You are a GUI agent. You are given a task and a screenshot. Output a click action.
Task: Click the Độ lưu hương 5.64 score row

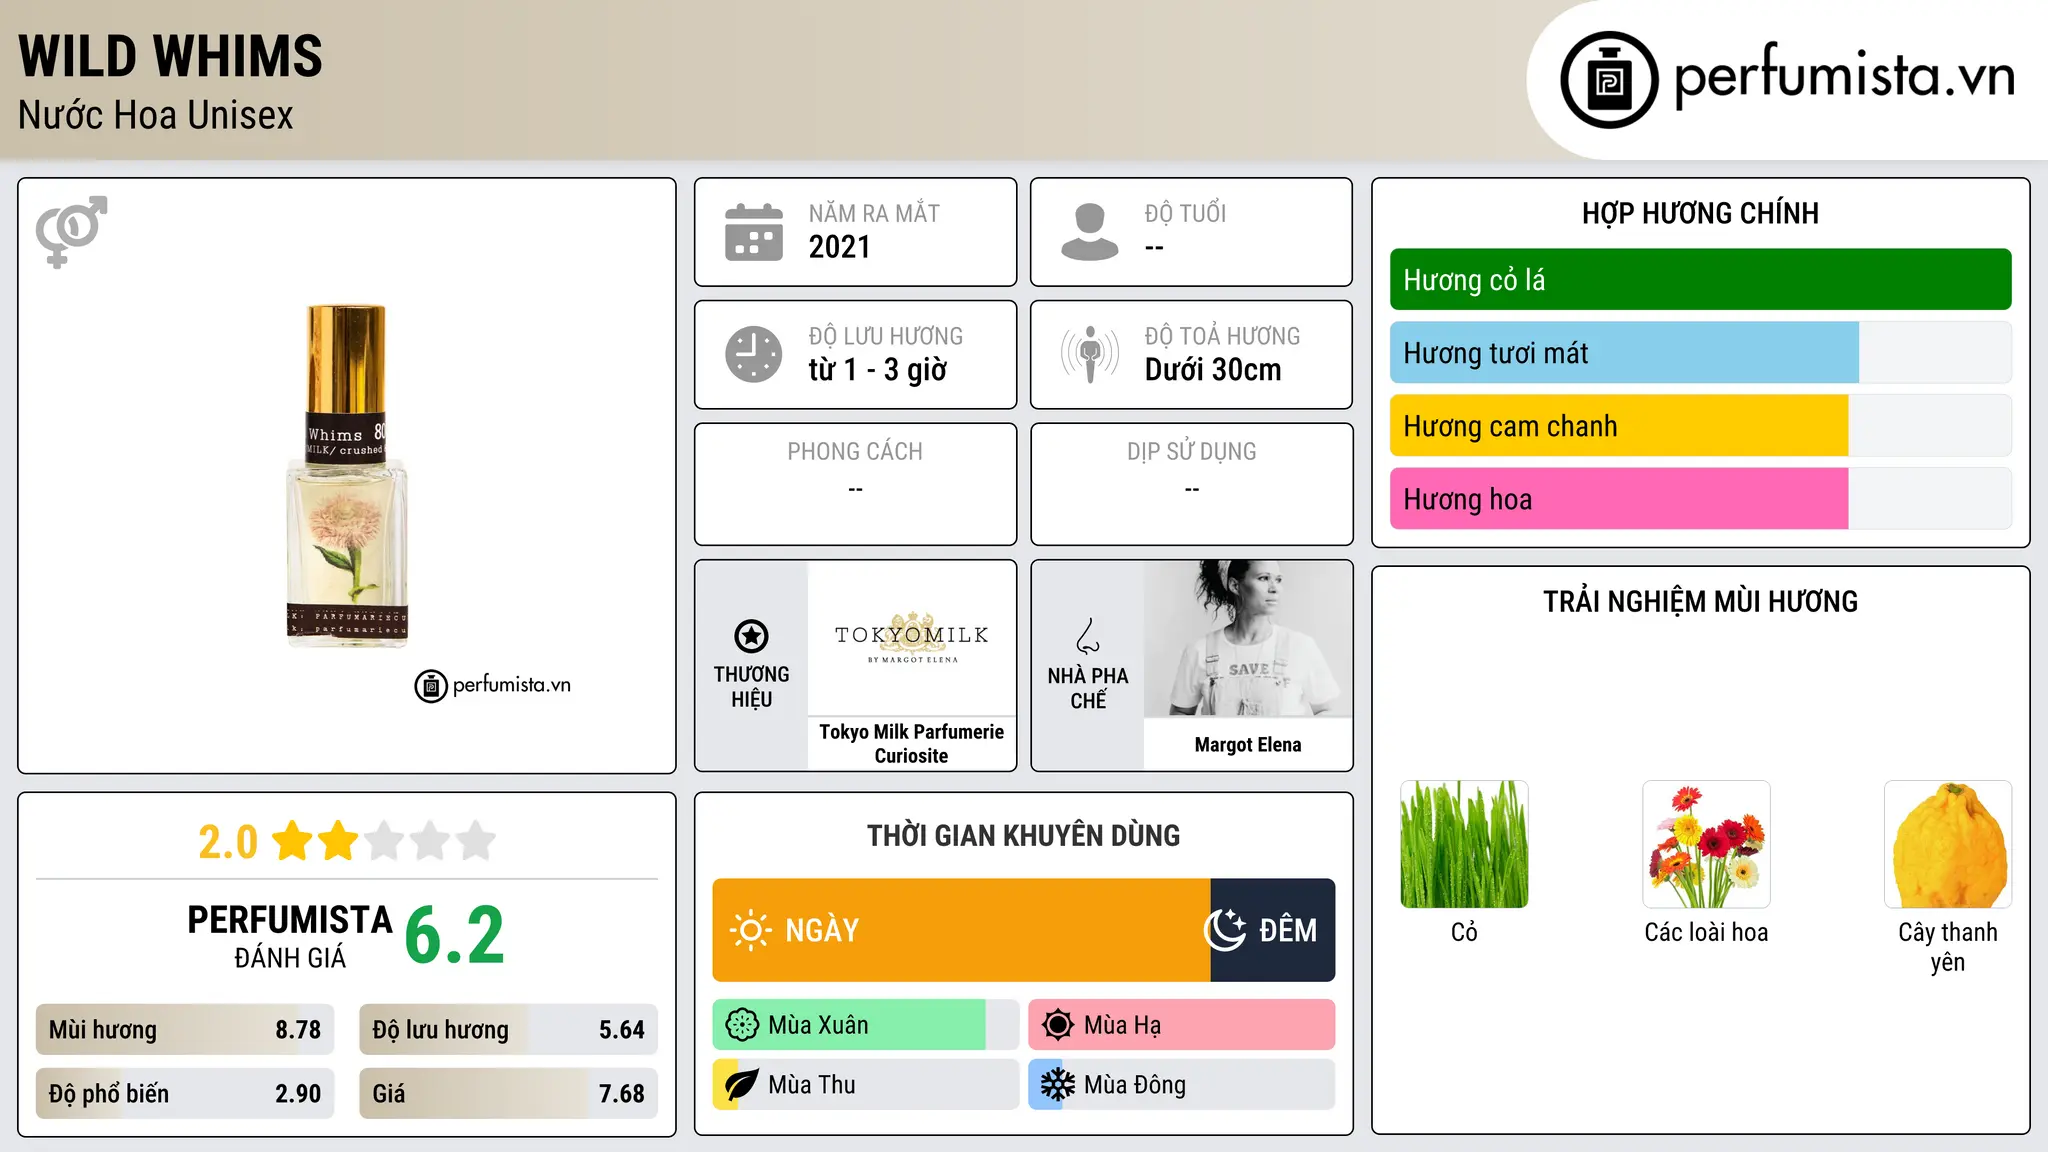point(508,1030)
